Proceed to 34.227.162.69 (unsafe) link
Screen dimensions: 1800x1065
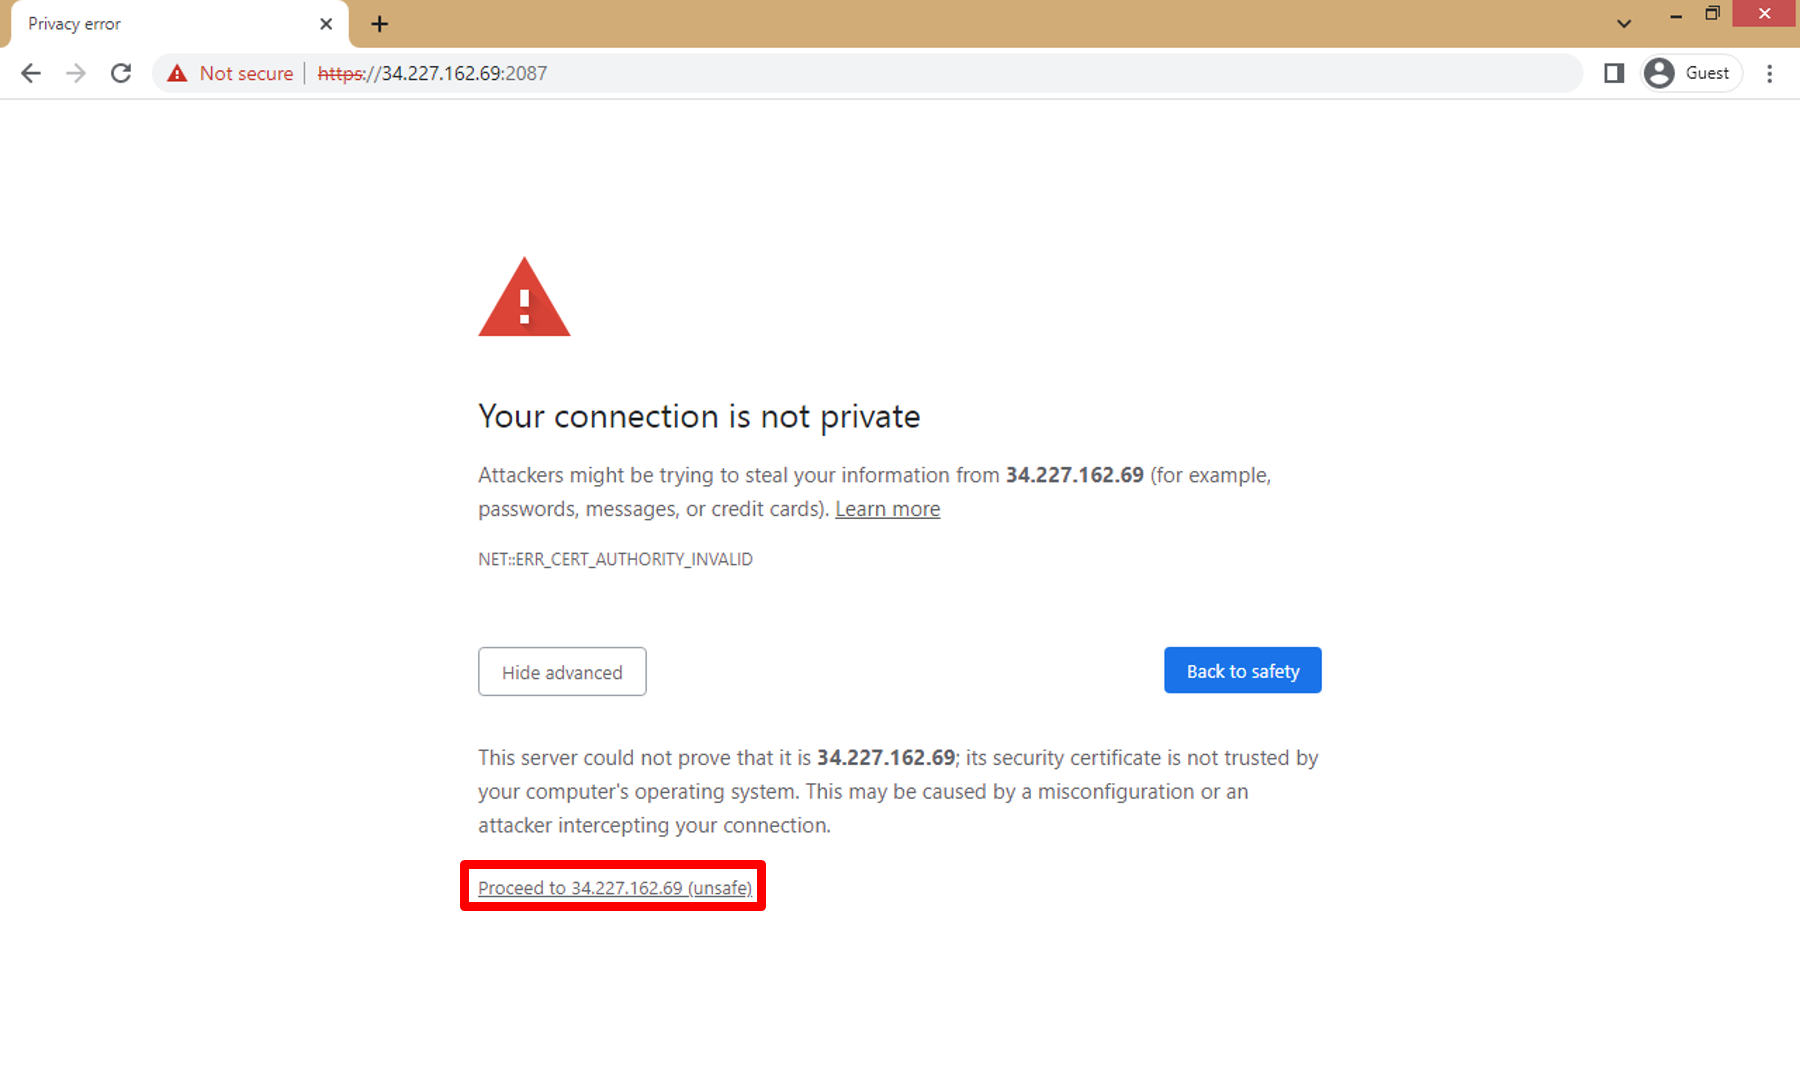tap(614, 888)
